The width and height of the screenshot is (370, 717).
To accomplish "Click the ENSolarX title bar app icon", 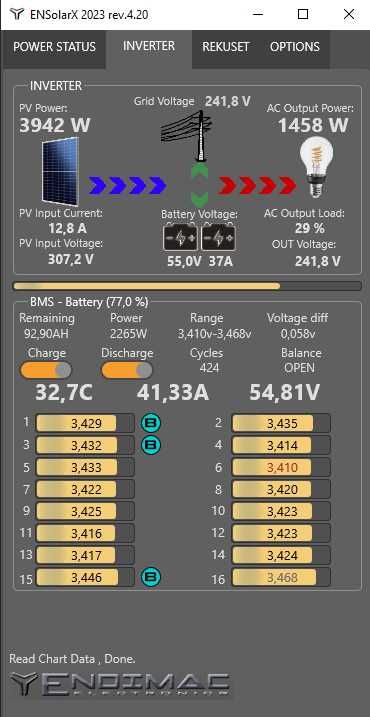I will (16, 14).
